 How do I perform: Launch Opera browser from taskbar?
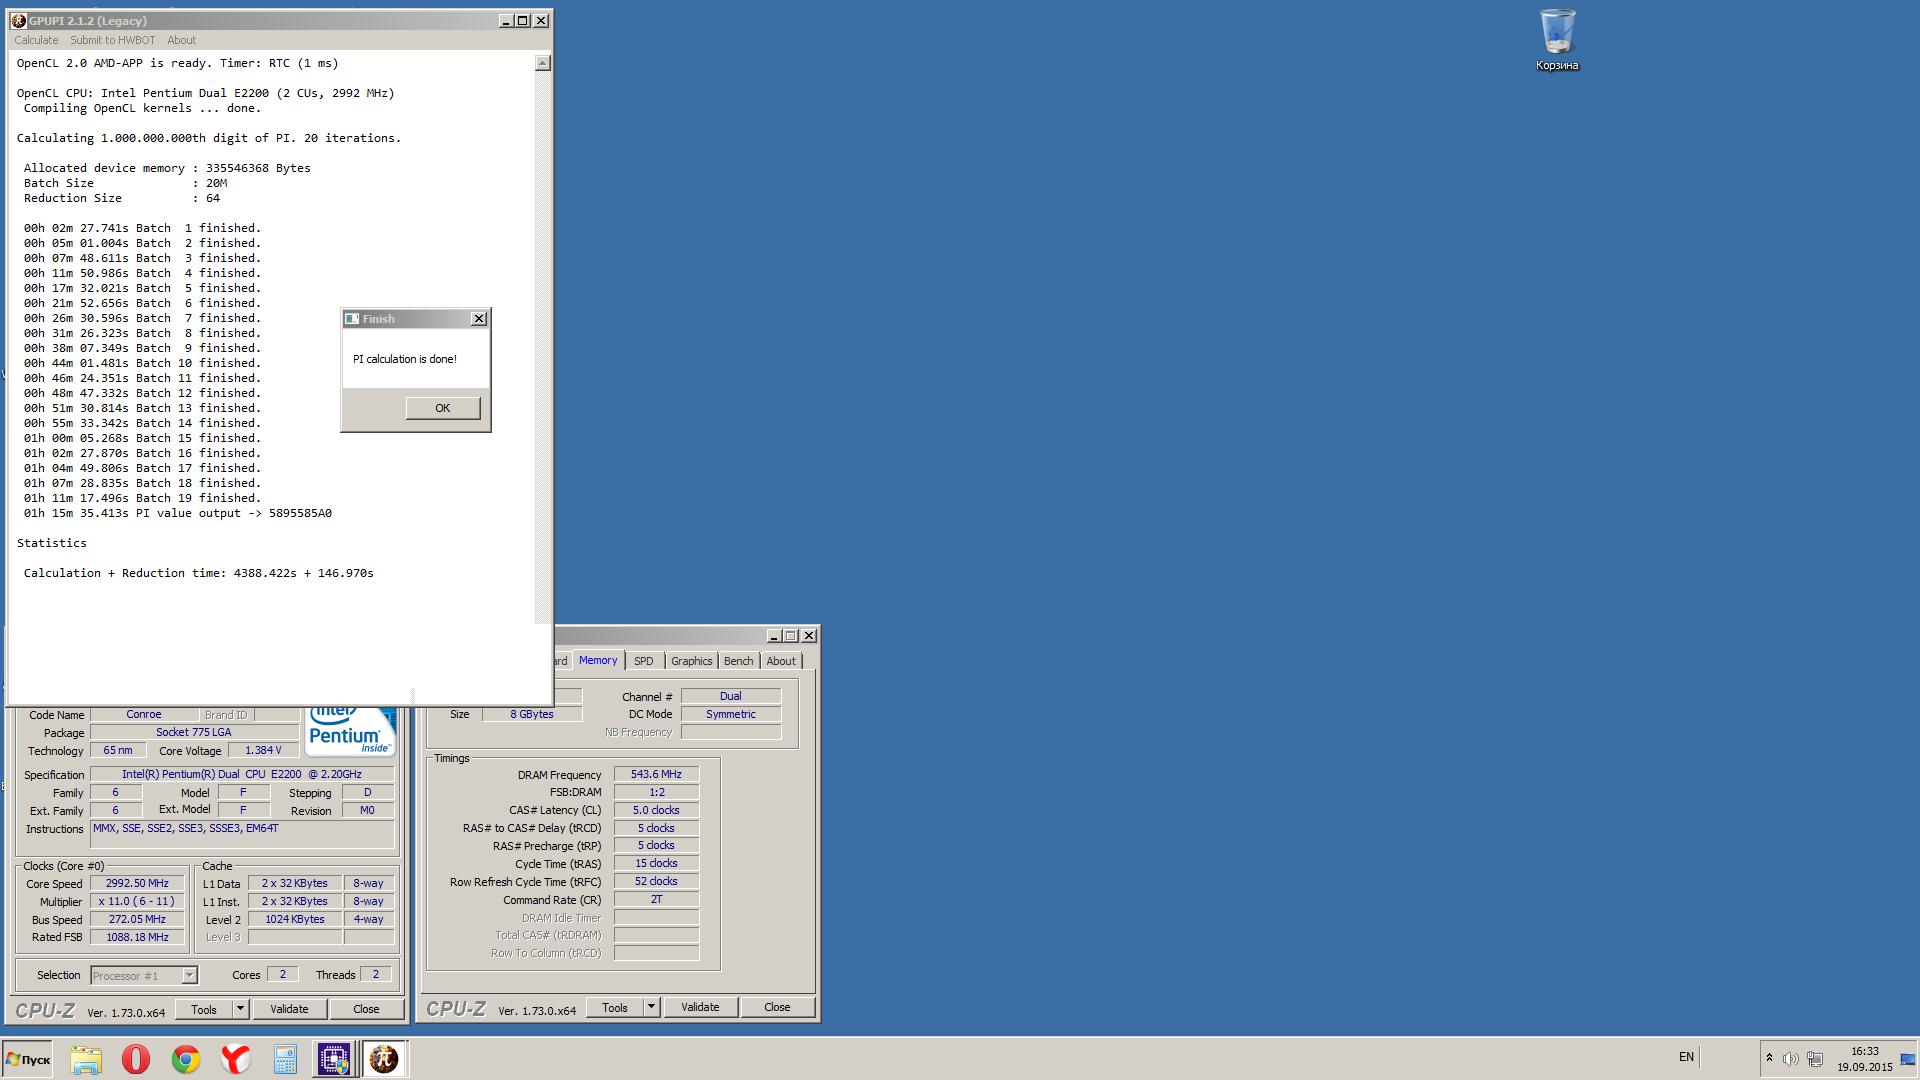(x=136, y=1059)
